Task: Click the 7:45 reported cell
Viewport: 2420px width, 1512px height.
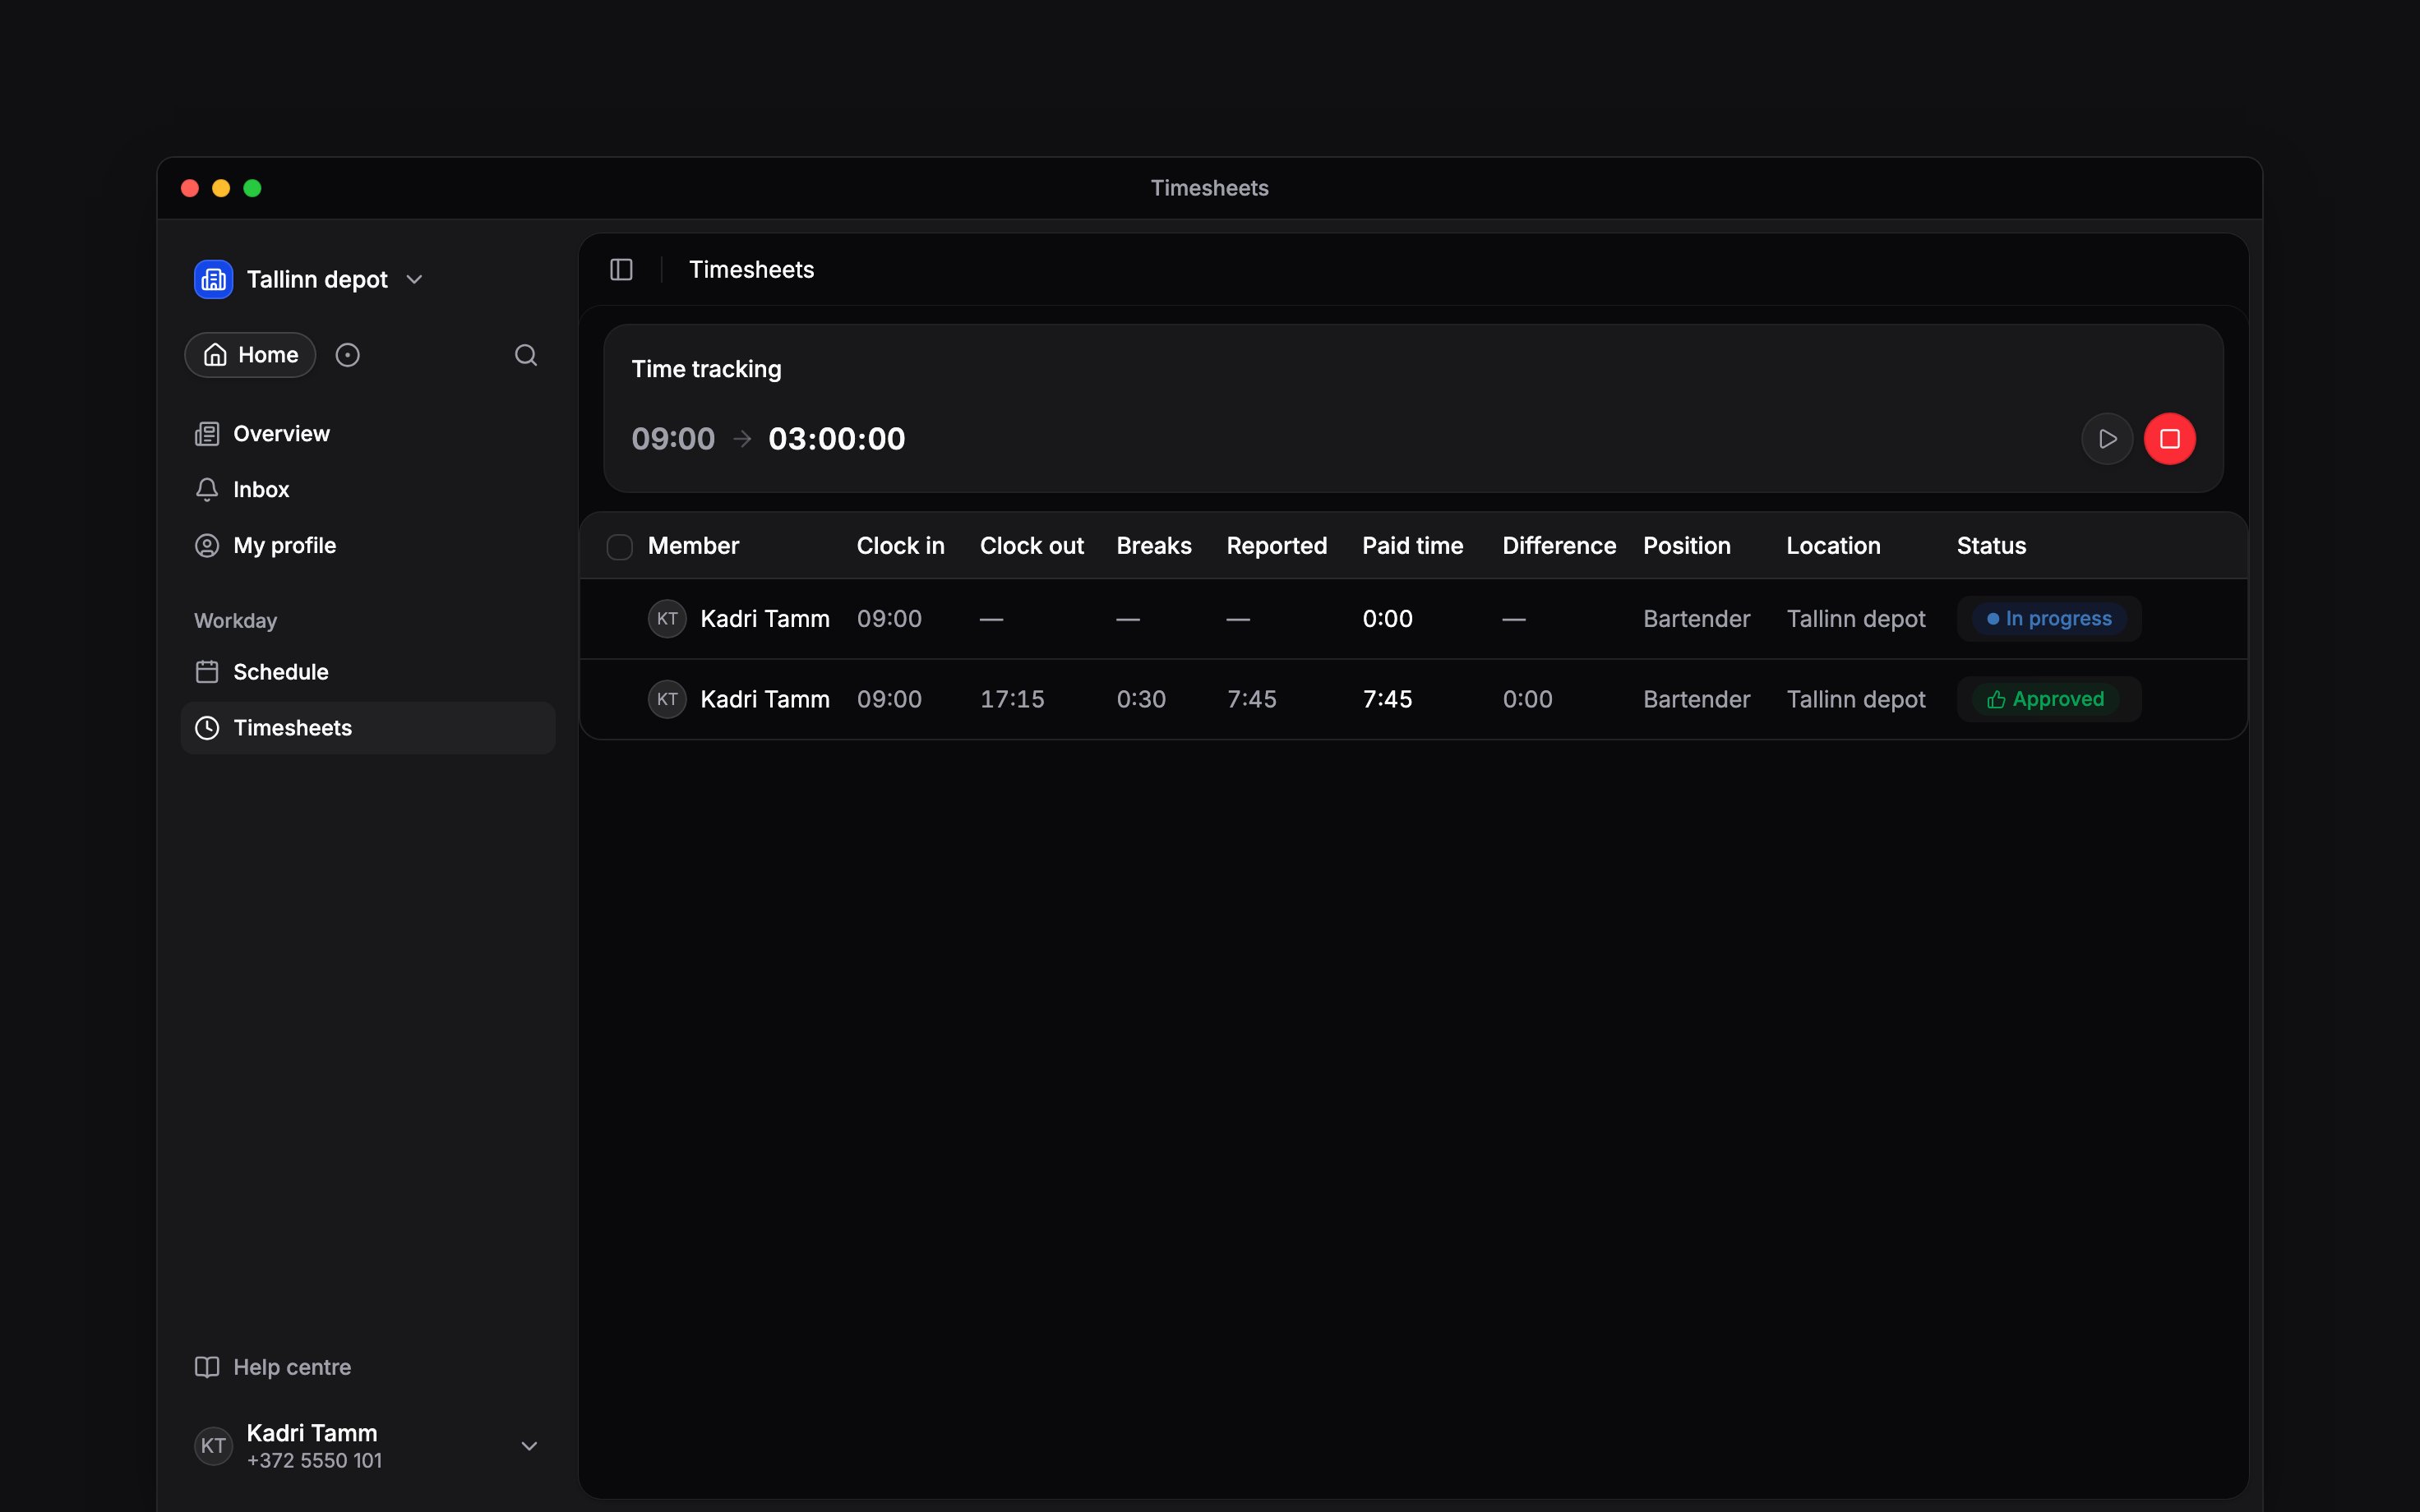Action: pyautogui.click(x=1251, y=699)
